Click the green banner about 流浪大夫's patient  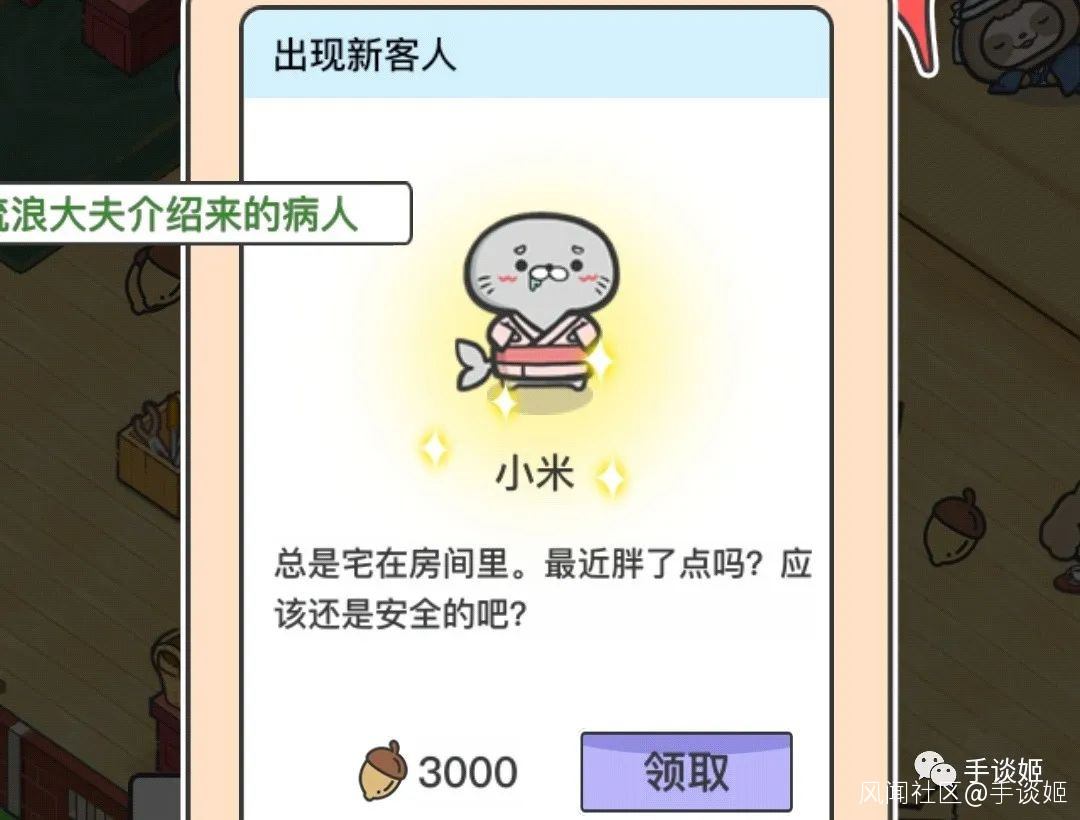coord(205,213)
